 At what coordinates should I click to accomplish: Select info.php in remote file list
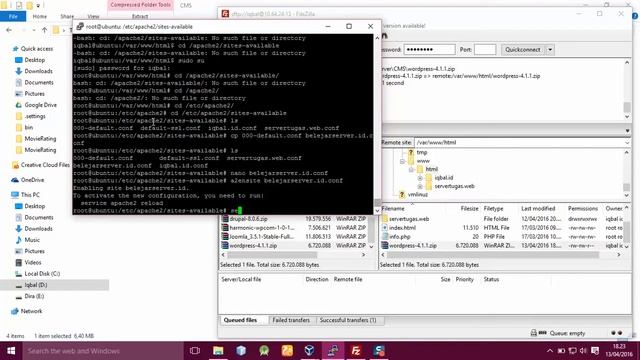coord(400,237)
